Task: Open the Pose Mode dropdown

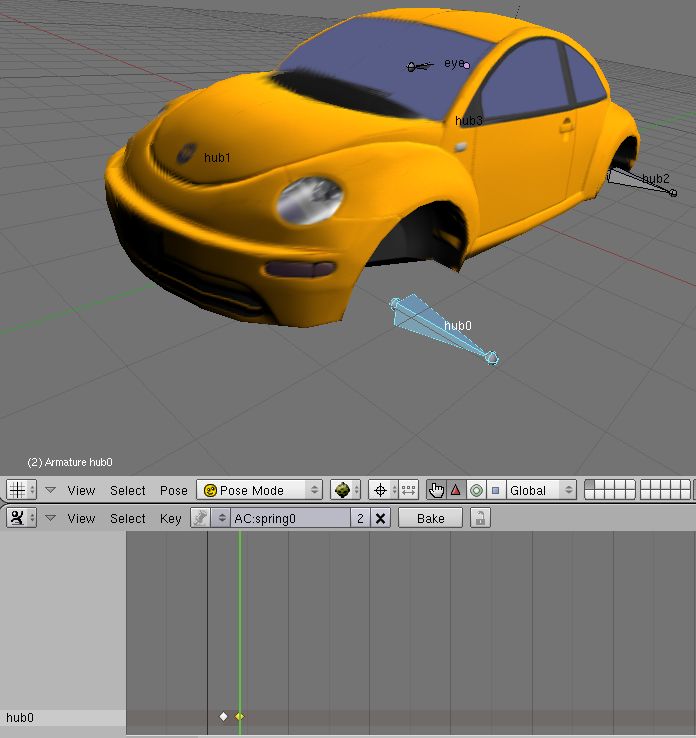Action: (x=259, y=490)
